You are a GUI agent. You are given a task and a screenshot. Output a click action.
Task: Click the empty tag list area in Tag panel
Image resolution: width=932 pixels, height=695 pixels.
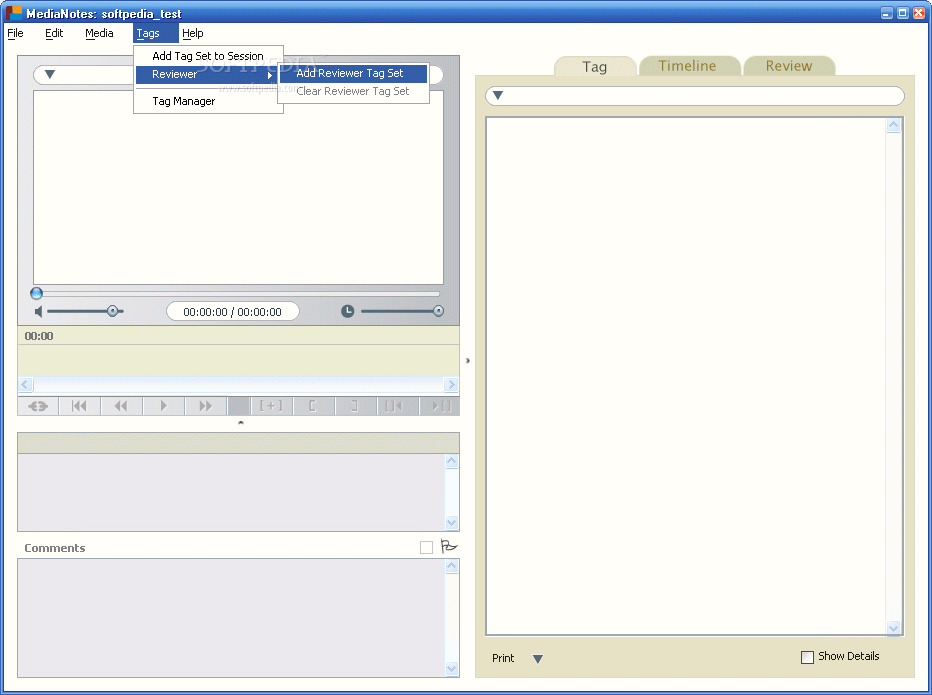[686, 376]
